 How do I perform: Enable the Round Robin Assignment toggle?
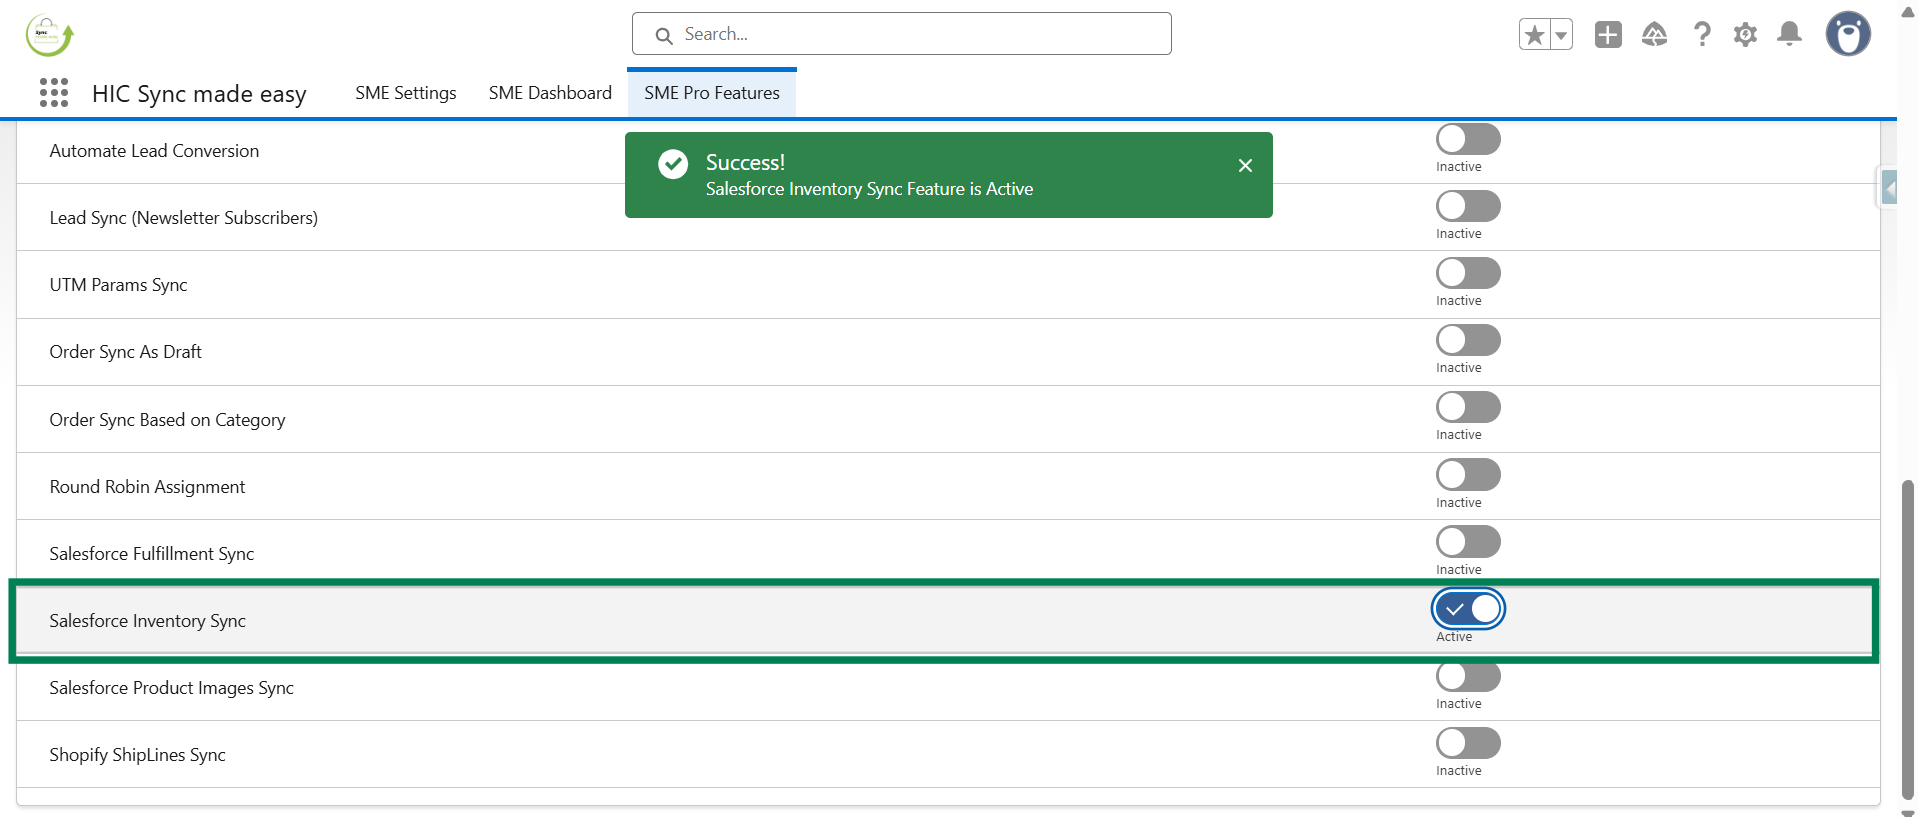point(1468,475)
